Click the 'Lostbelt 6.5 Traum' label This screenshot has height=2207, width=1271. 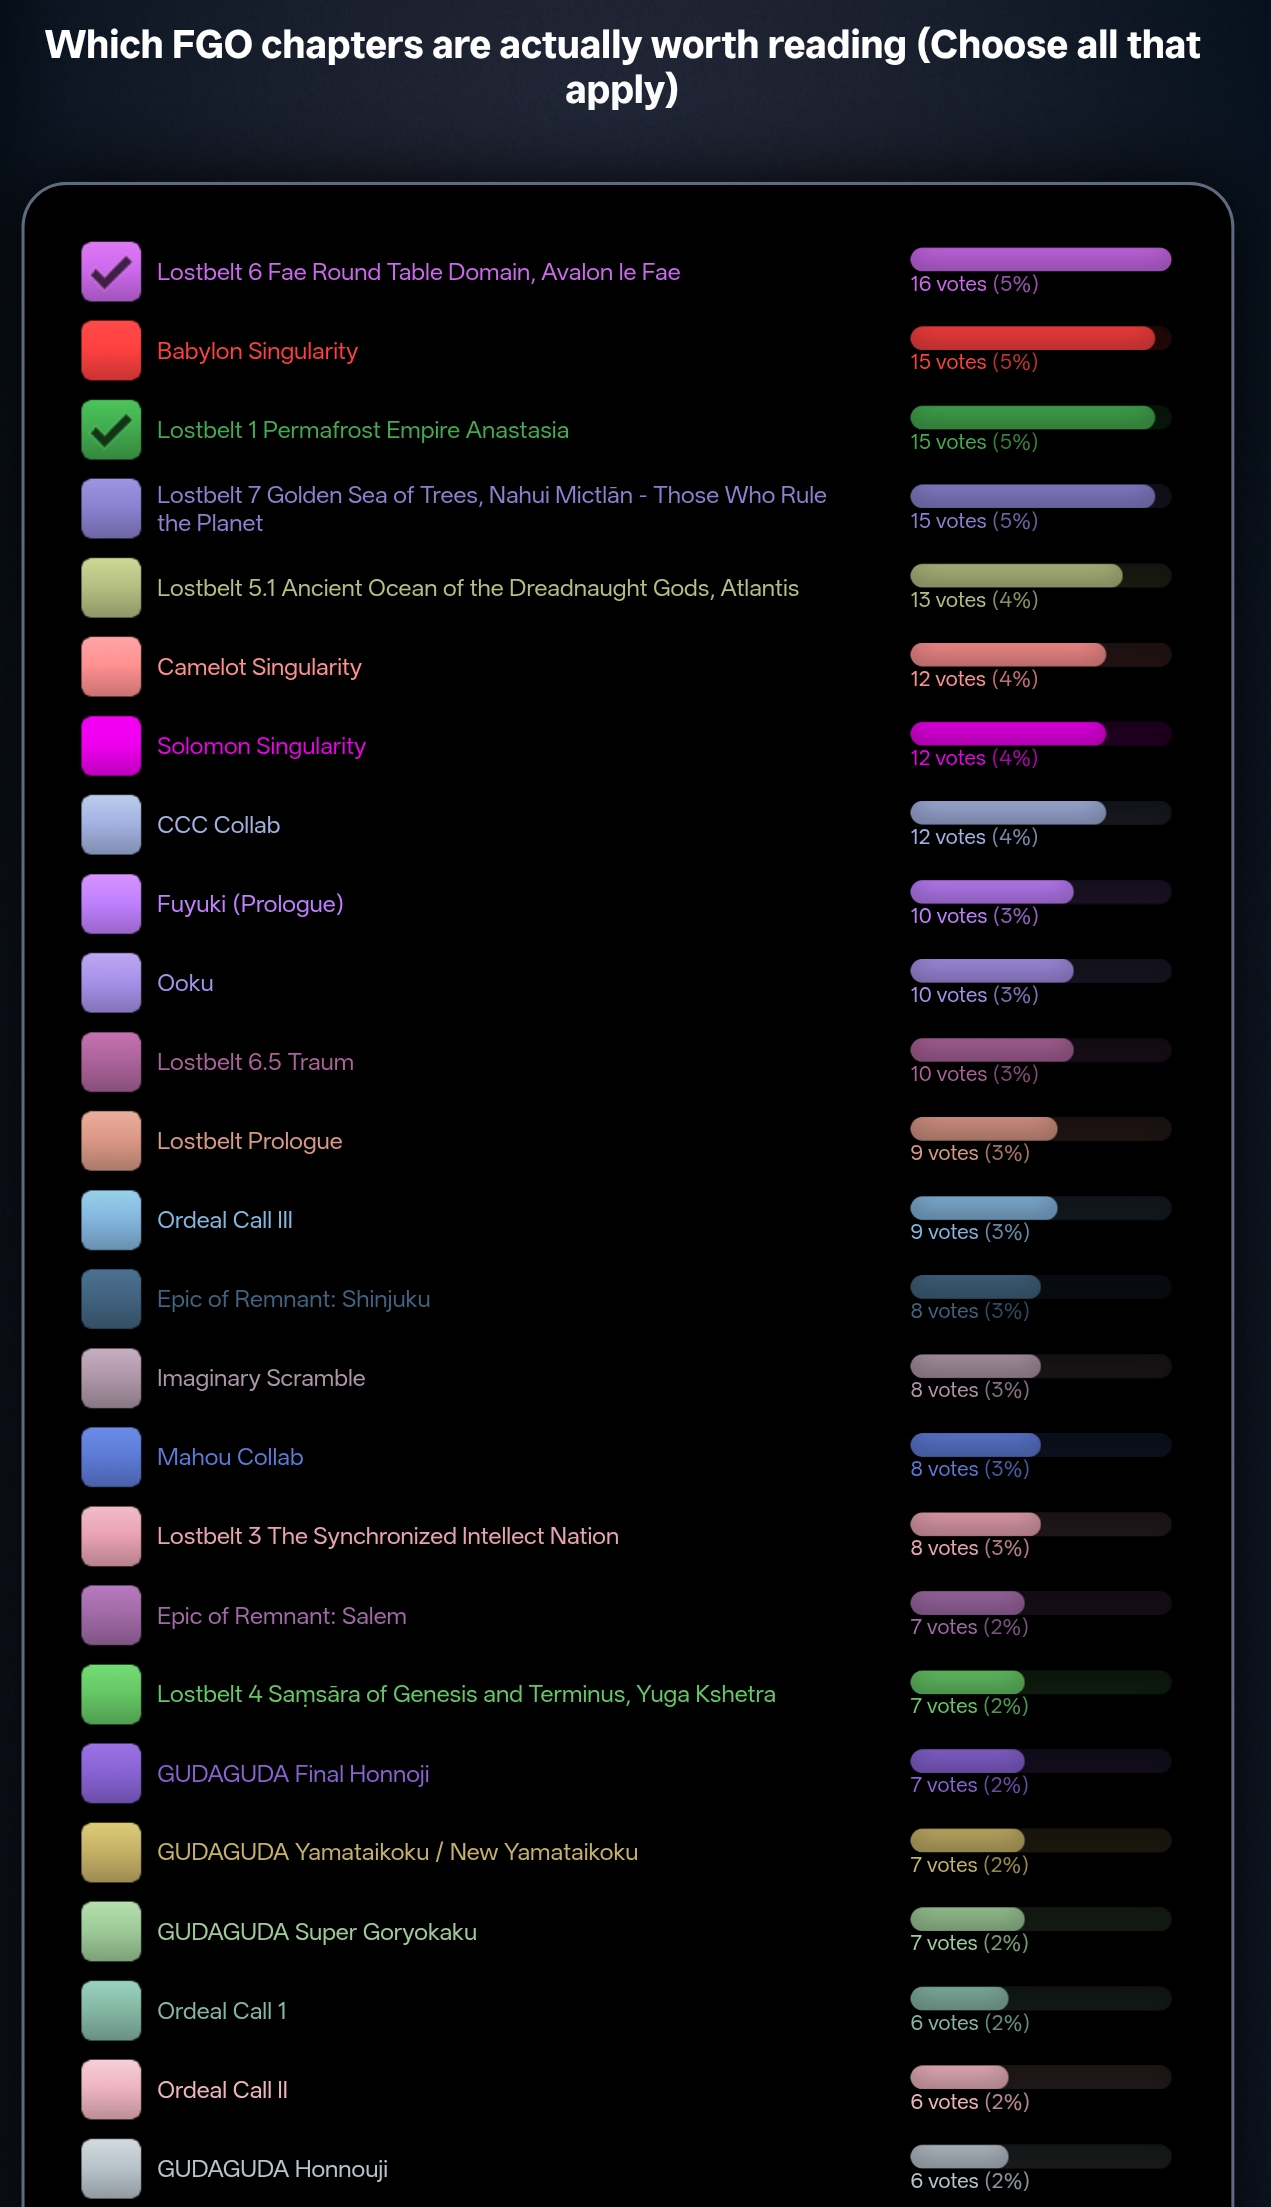point(255,1062)
